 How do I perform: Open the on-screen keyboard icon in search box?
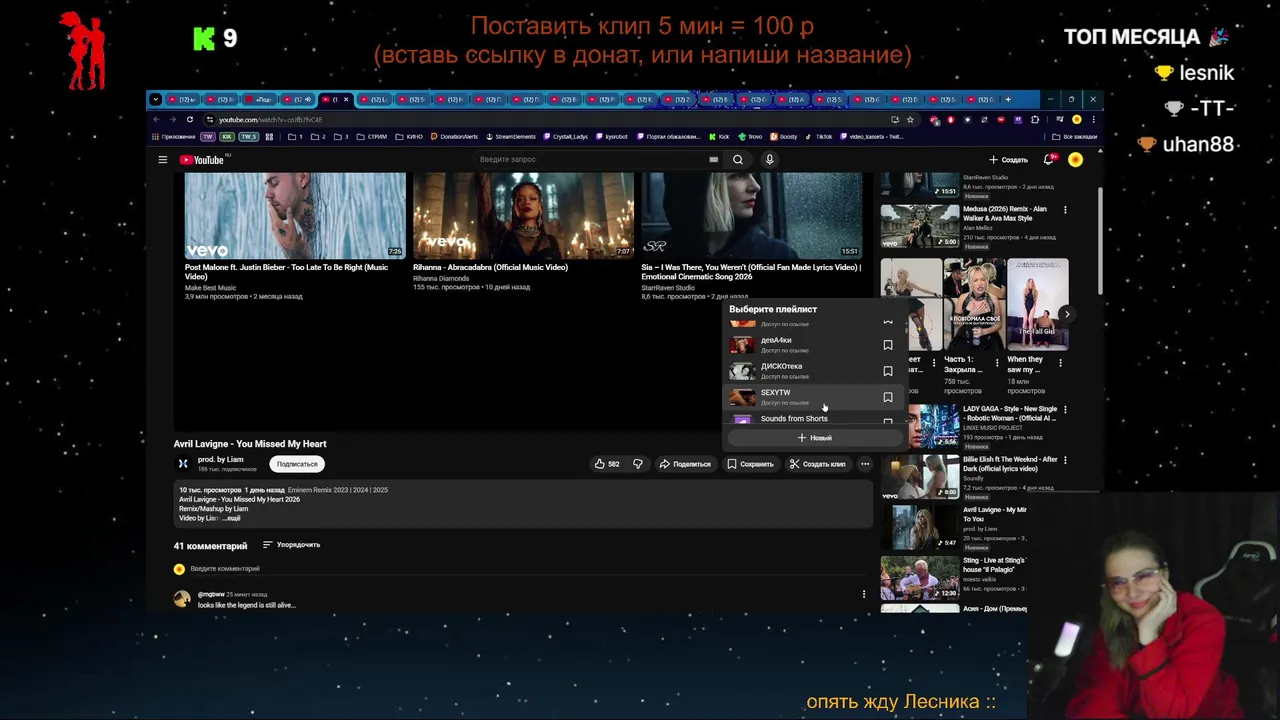[713, 160]
